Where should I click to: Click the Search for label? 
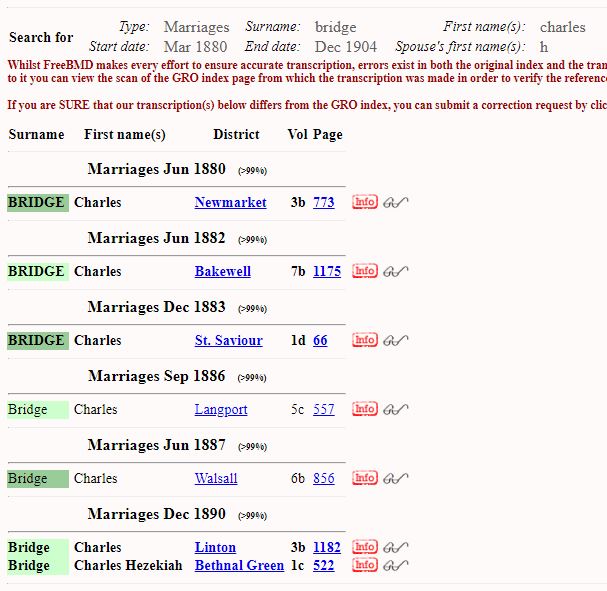(x=41, y=37)
